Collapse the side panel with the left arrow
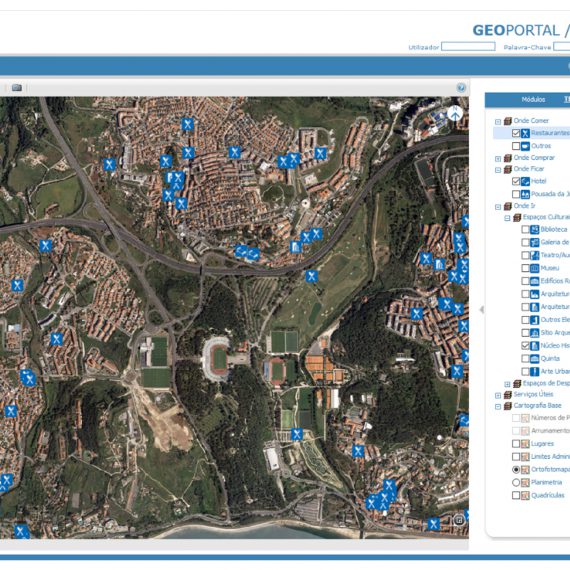The width and height of the screenshot is (570, 570). [482, 310]
